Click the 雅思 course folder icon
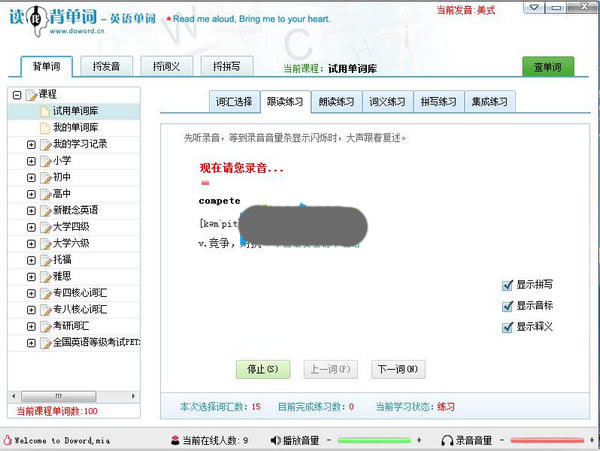 pyautogui.click(x=45, y=276)
